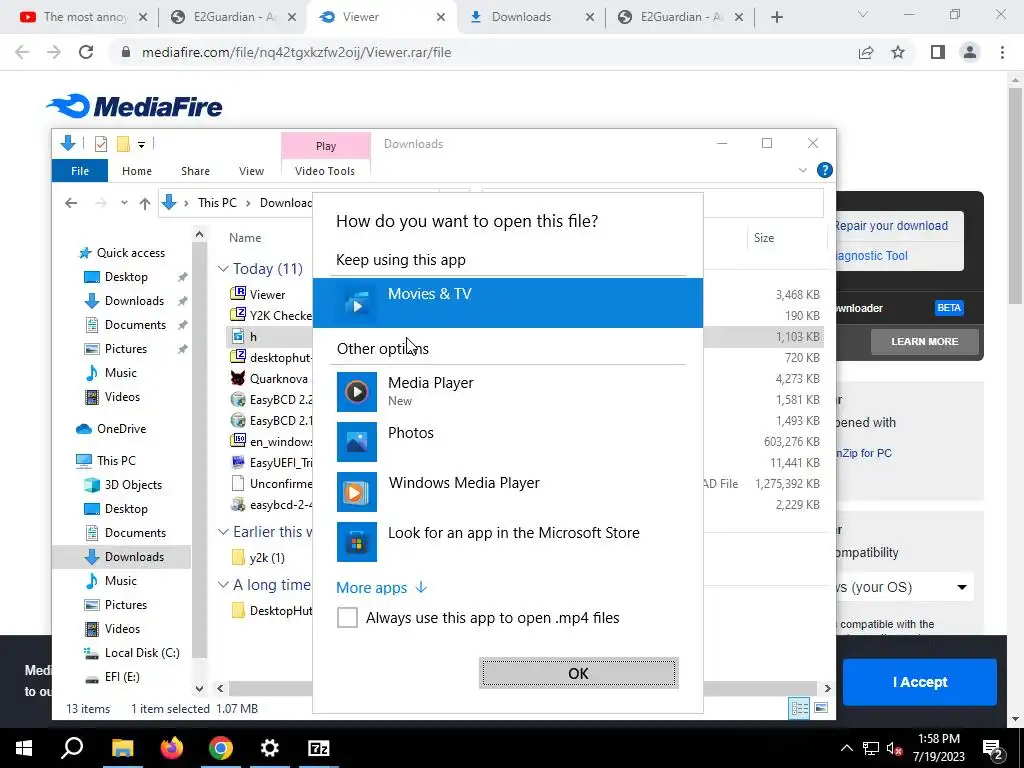
Task: Expand Explorer ribbon chevron
Action: pos(803,170)
